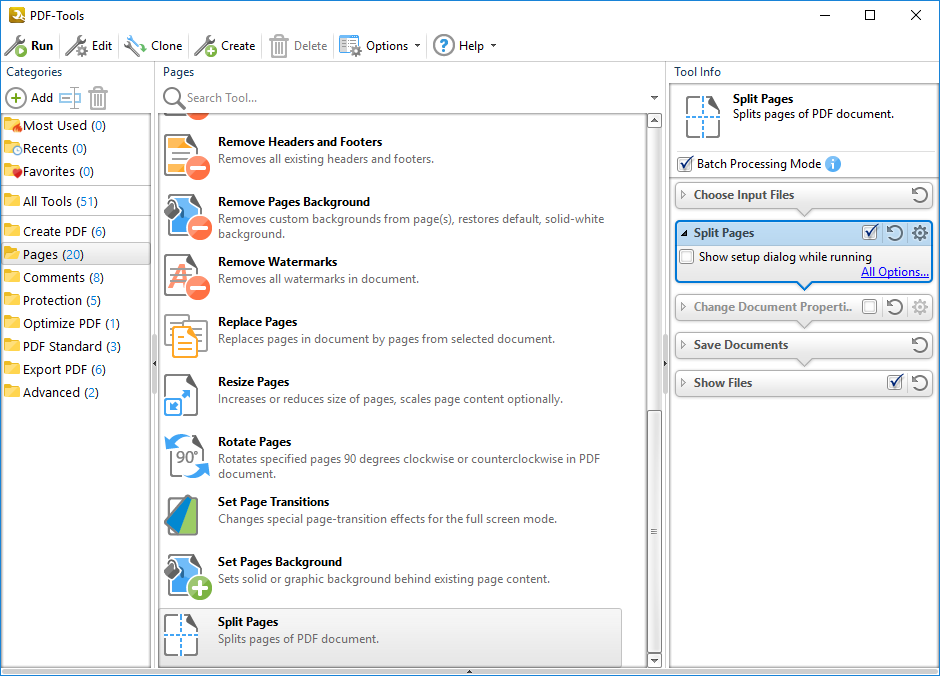Open the Help menu
940x676 pixels.
(x=463, y=46)
